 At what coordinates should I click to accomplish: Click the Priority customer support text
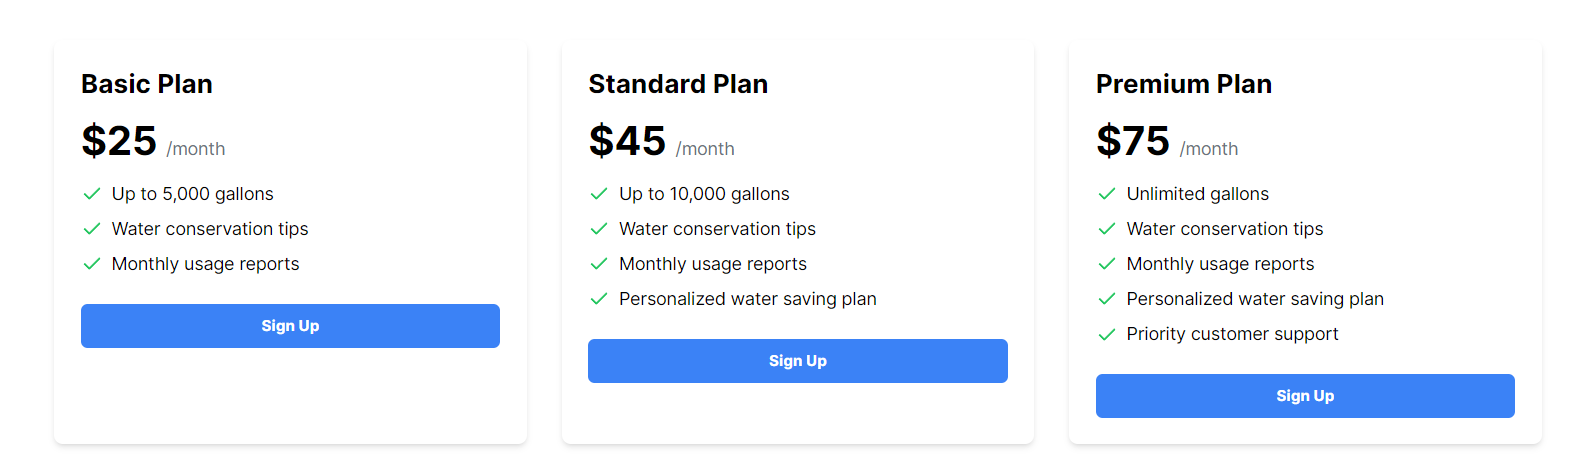(1232, 334)
